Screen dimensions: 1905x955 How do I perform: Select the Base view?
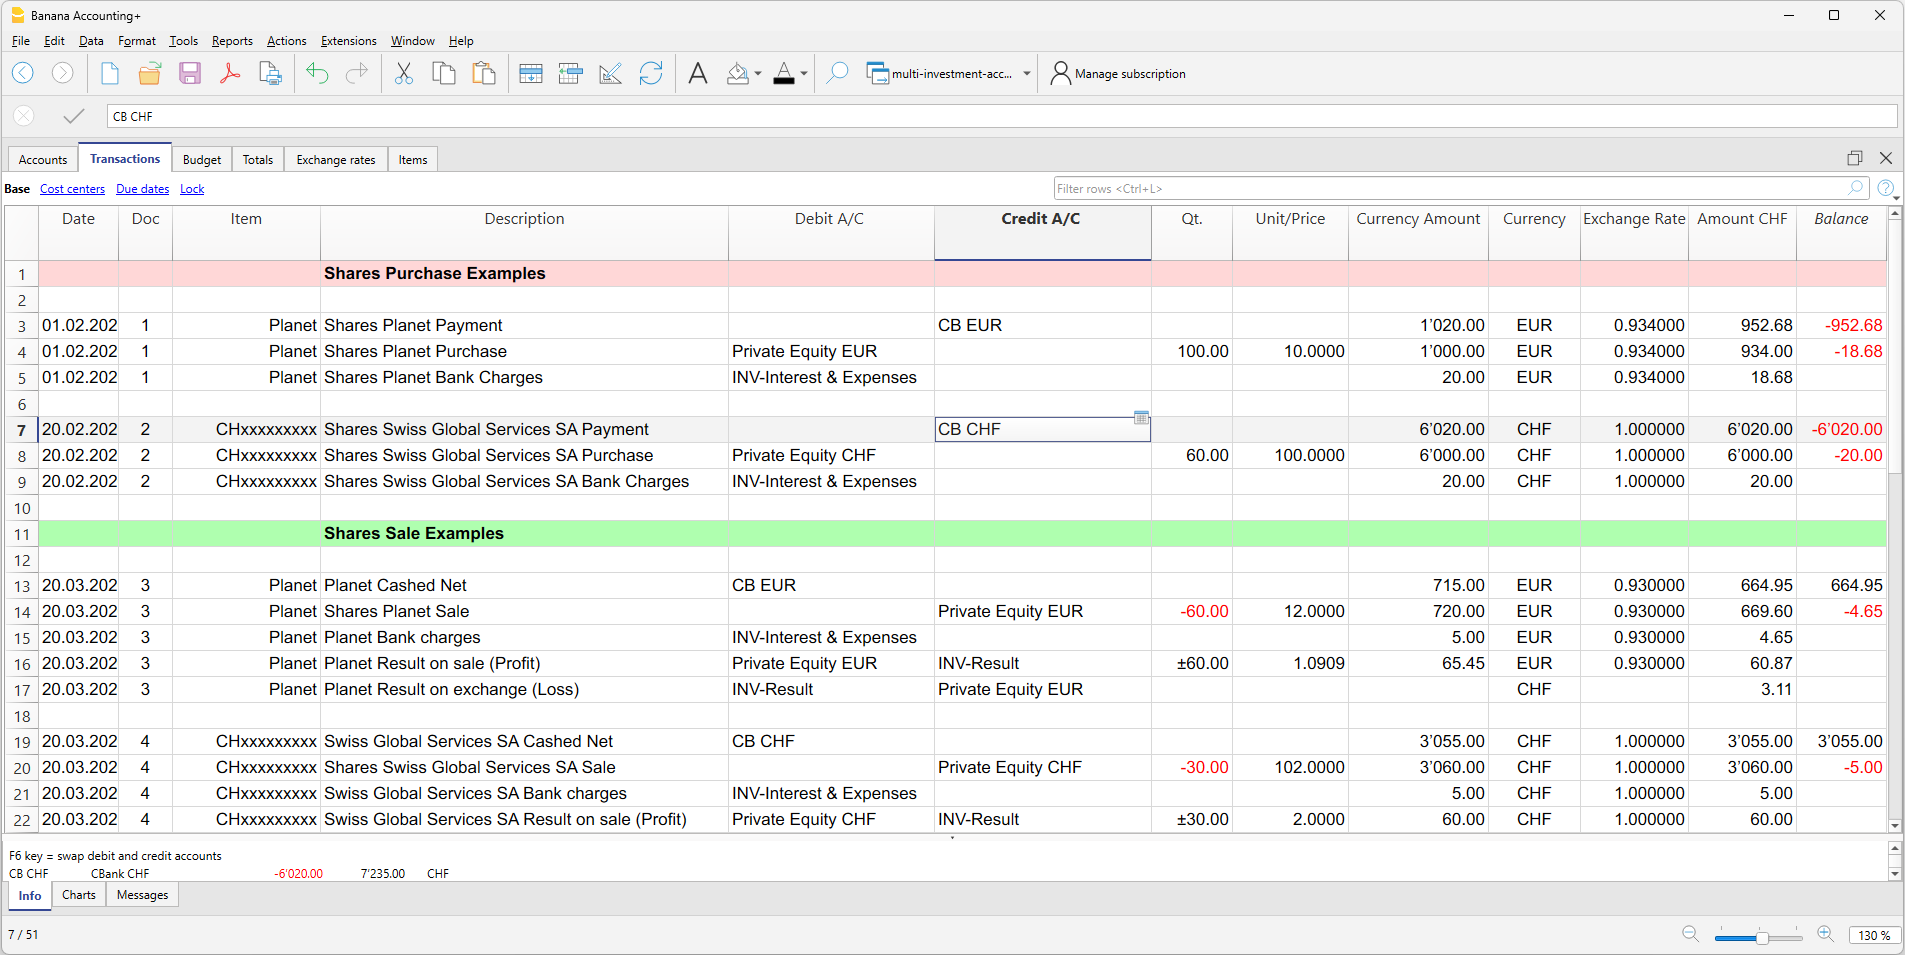click(x=17, y=189)
